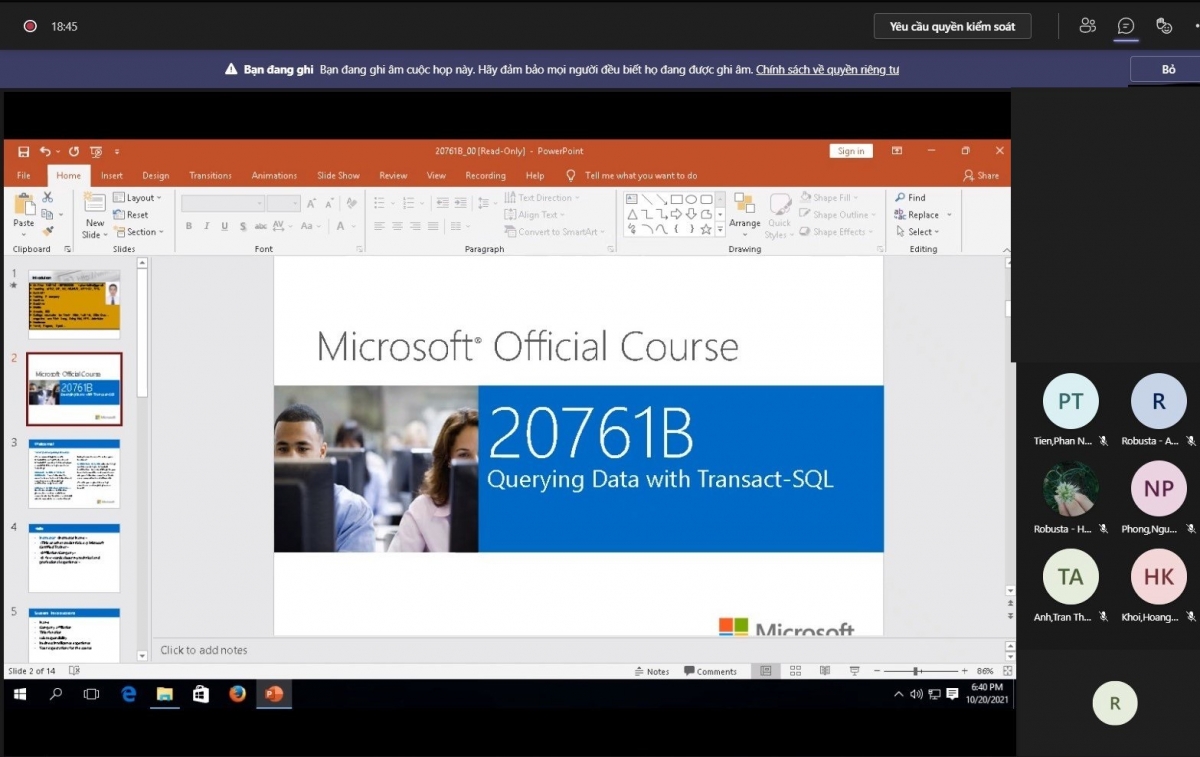Click the Format Painter brush icon
1200x757 pixels.
[x=48, y=231]
